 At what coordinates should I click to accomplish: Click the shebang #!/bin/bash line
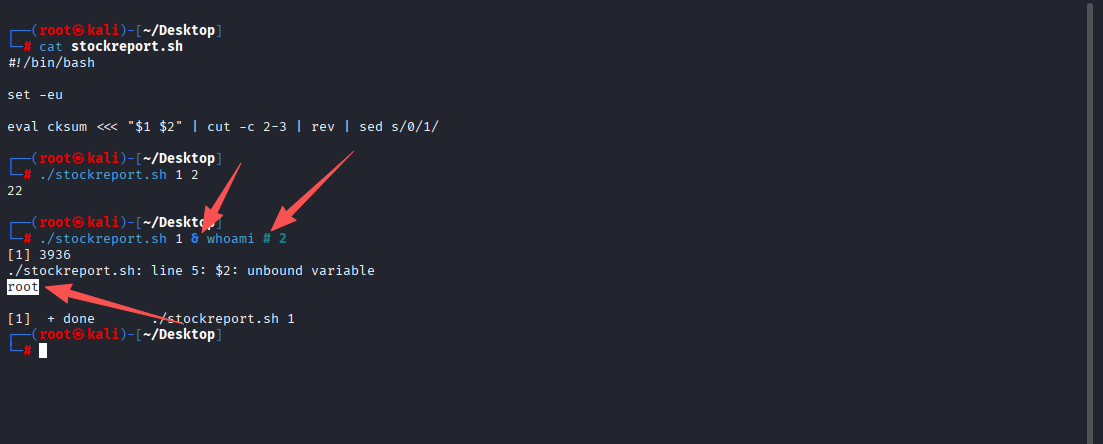51,62
